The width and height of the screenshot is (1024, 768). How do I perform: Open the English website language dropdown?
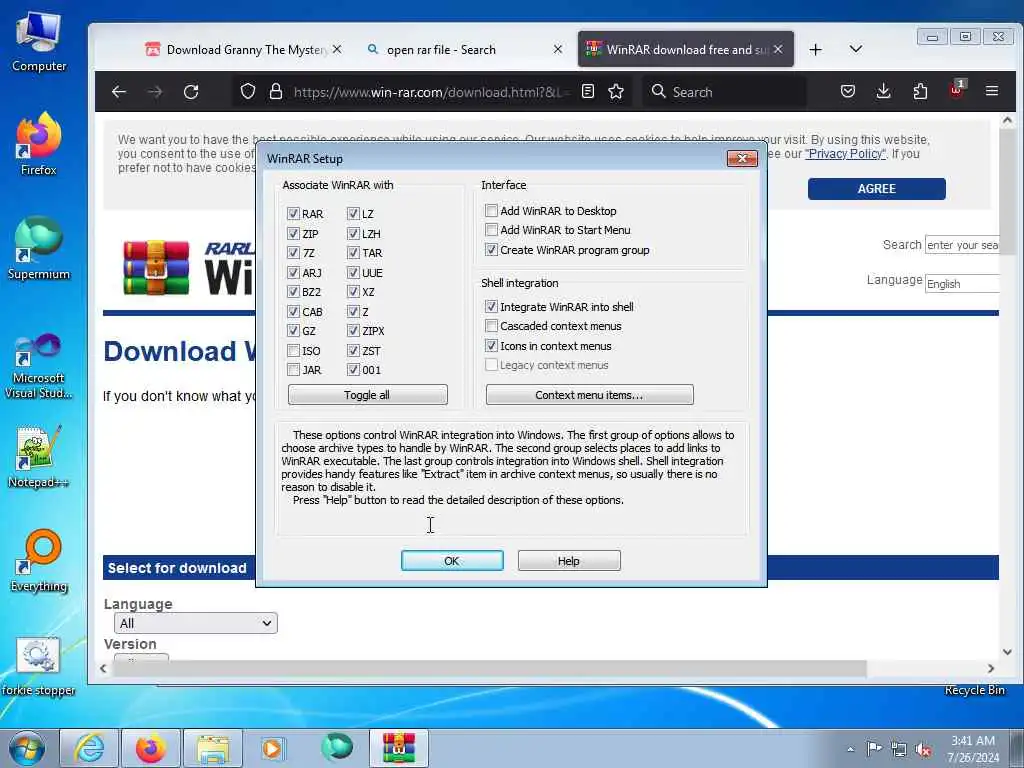tap(962, 283)
